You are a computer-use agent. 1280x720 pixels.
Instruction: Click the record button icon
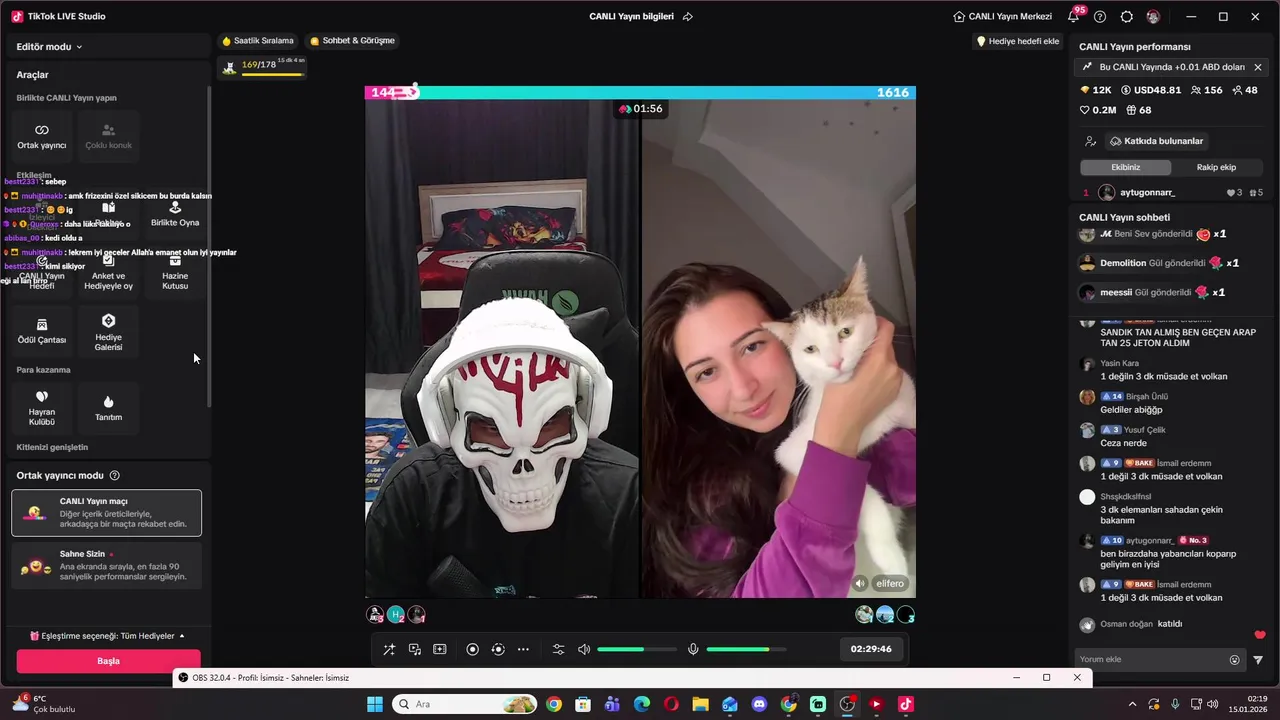(x=473, y=650)
